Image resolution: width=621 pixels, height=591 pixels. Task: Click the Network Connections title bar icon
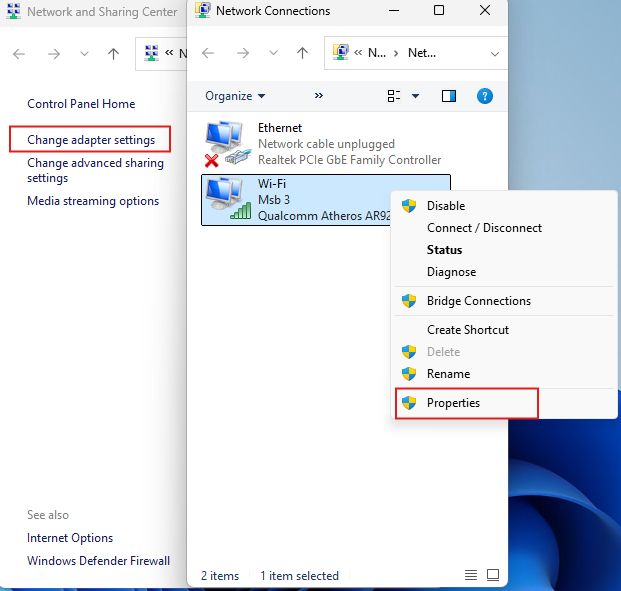(203, 10)
